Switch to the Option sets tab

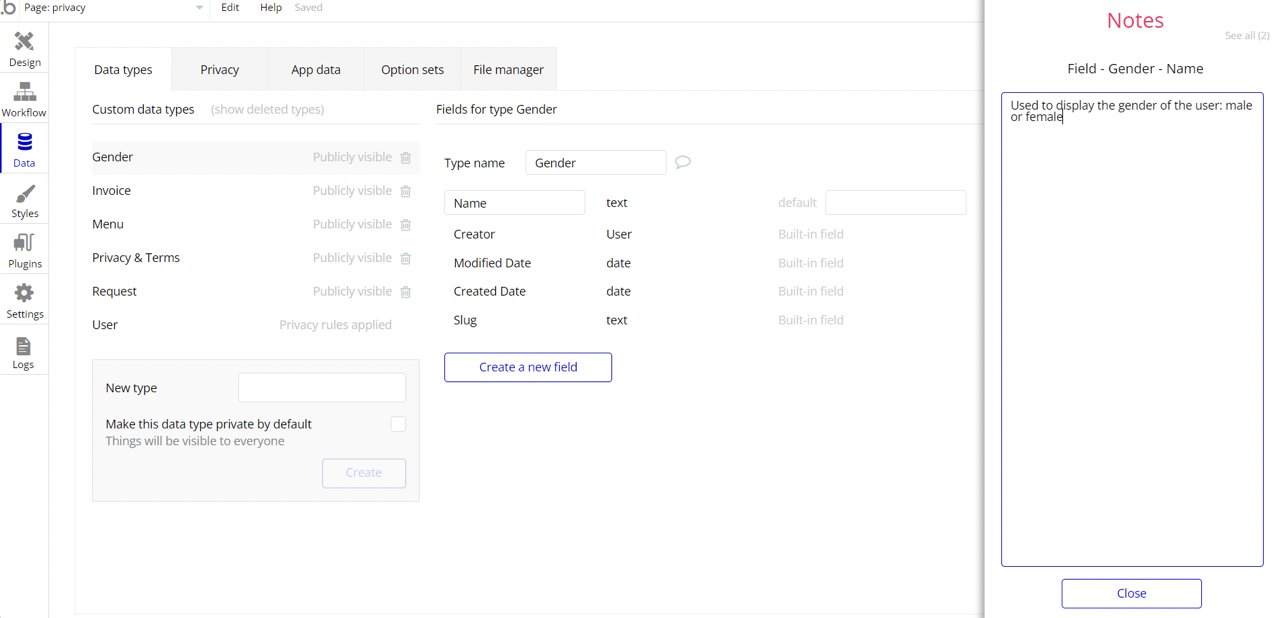click(x=412, y=70)
